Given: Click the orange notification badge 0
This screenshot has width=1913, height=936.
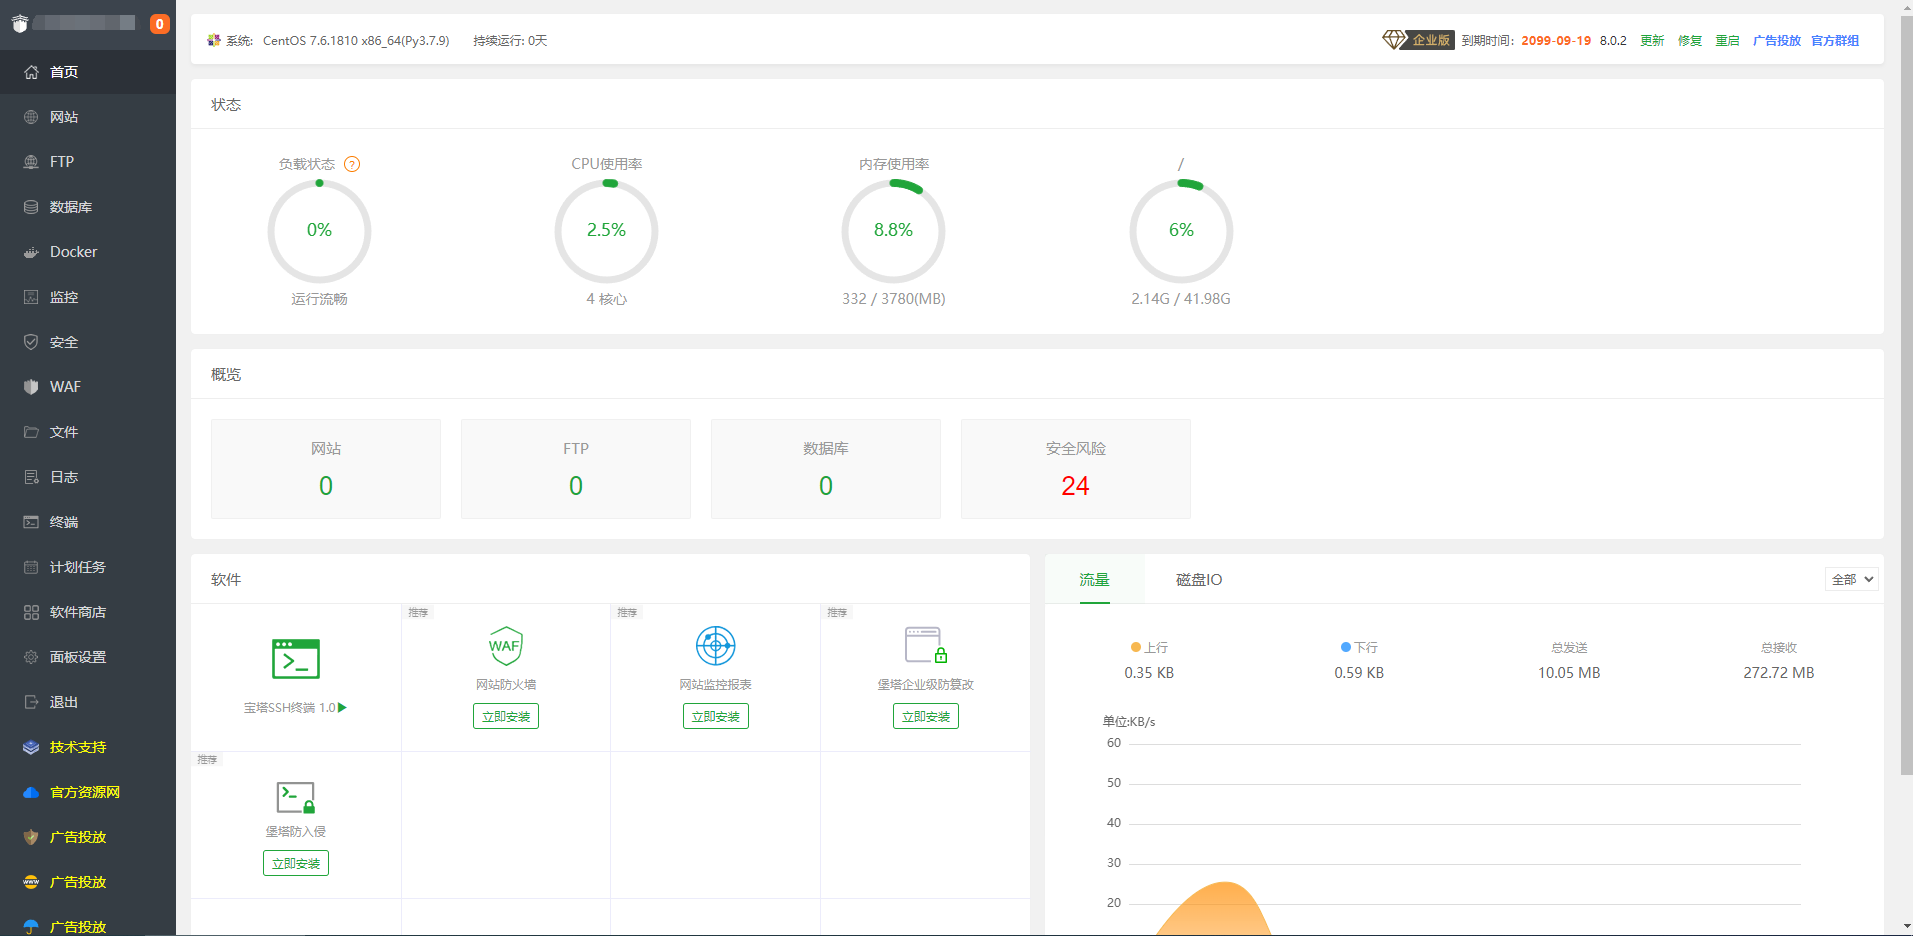Looking at the screenshot, I should pos(159,24).
